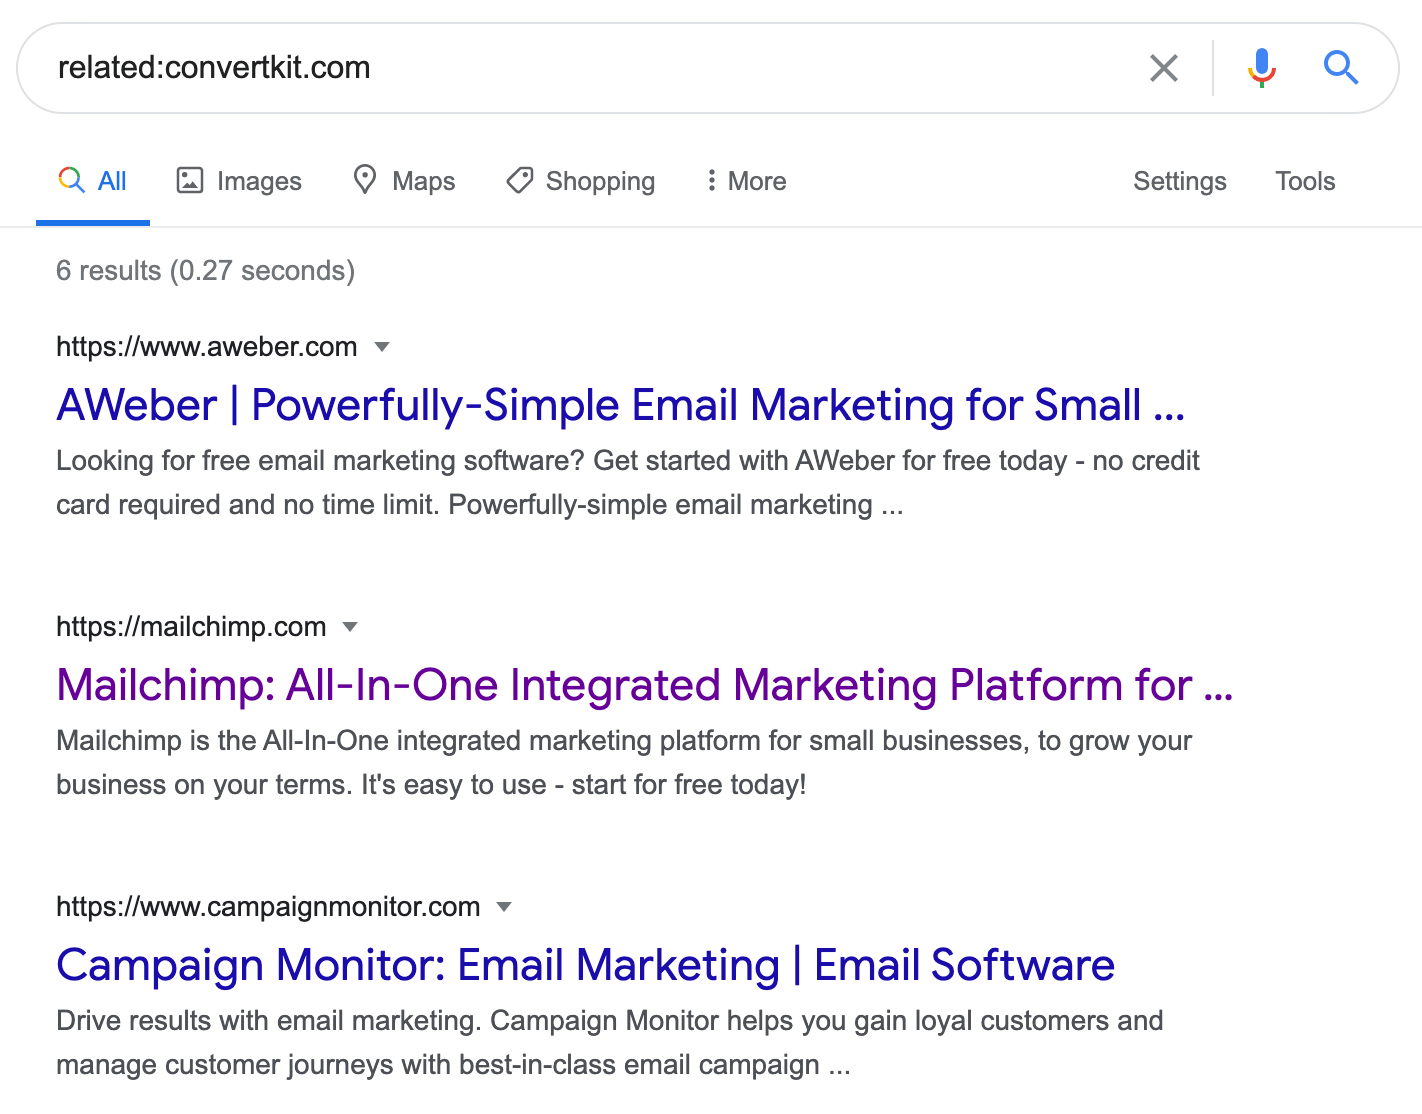Clear the search box with X icon

1164,68
